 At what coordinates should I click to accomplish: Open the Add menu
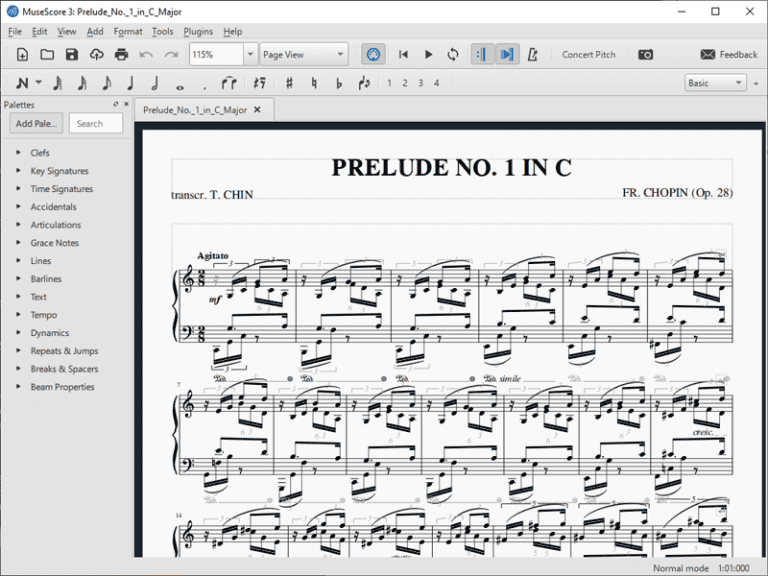[95, 31]
